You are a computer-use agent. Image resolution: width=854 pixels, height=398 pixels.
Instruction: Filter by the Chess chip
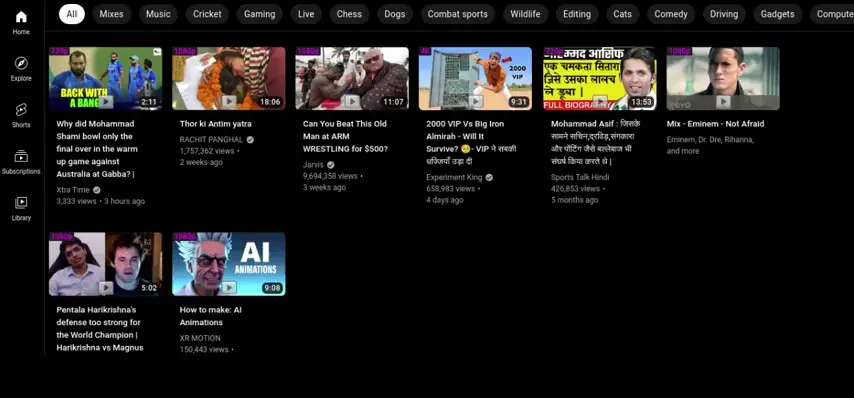[349, 14]
